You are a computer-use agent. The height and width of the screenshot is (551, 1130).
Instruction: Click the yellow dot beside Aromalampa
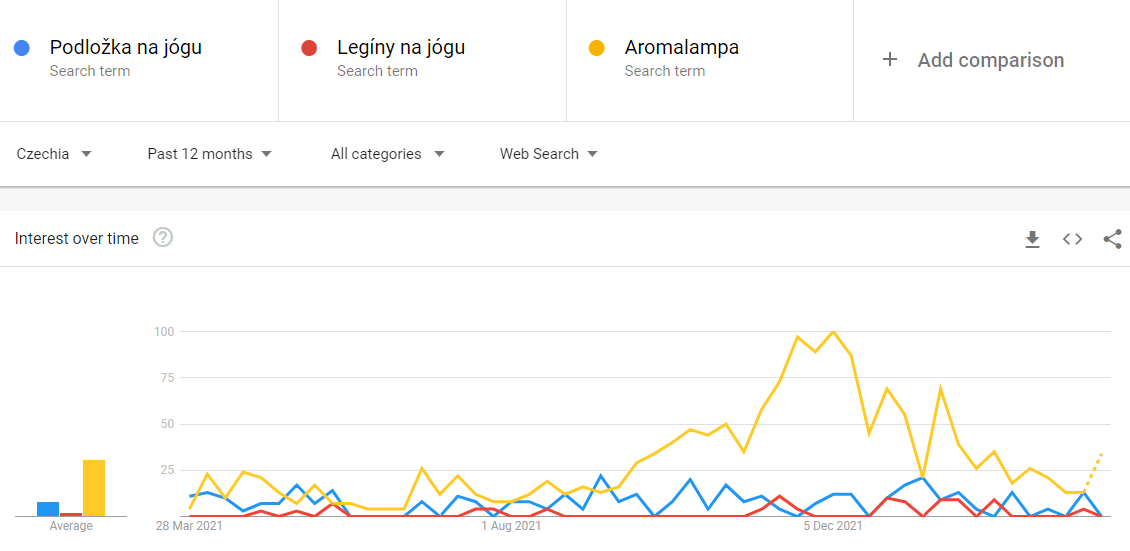coord(597,48)
